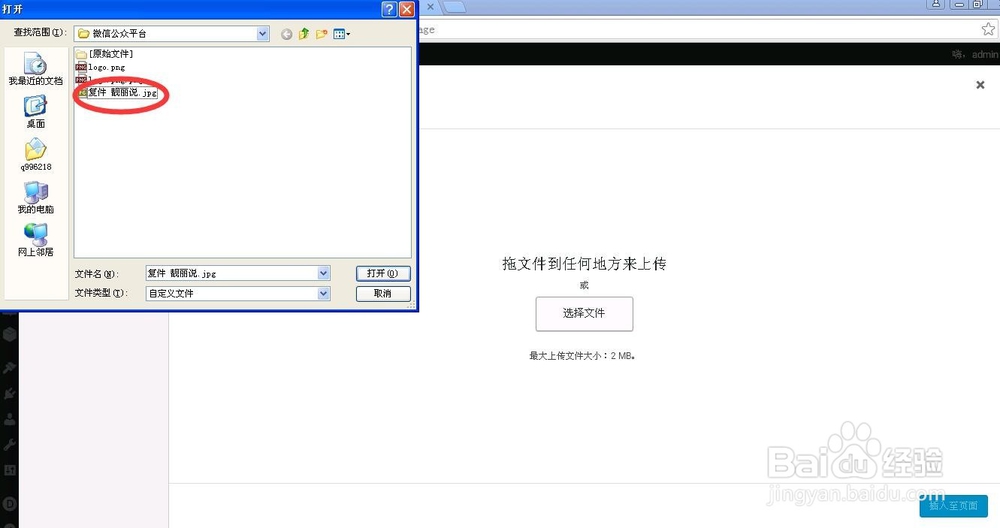This screenshot has width=1000, height=528.
Task: Open the View menu icon in dialog toolbar
Action: 341,34
